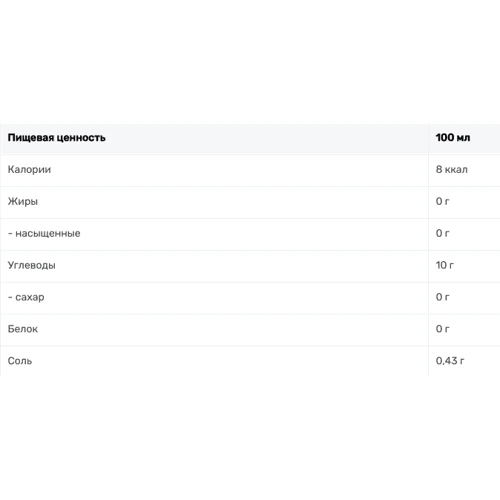Image resolution: width=500 pixels, height=500 pixels.
Task: Select the "Калории" row label
Action: (x=29, y=169)
